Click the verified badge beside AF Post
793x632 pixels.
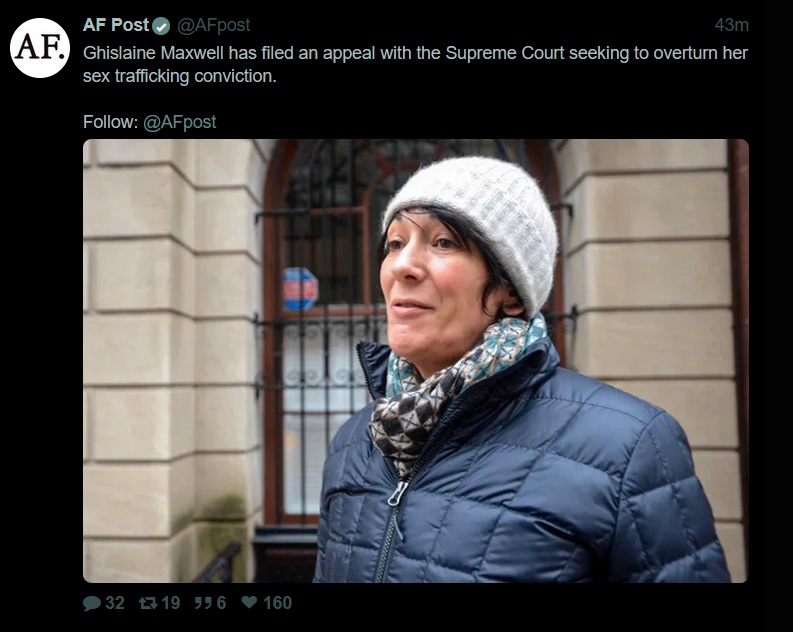(162, 25)
